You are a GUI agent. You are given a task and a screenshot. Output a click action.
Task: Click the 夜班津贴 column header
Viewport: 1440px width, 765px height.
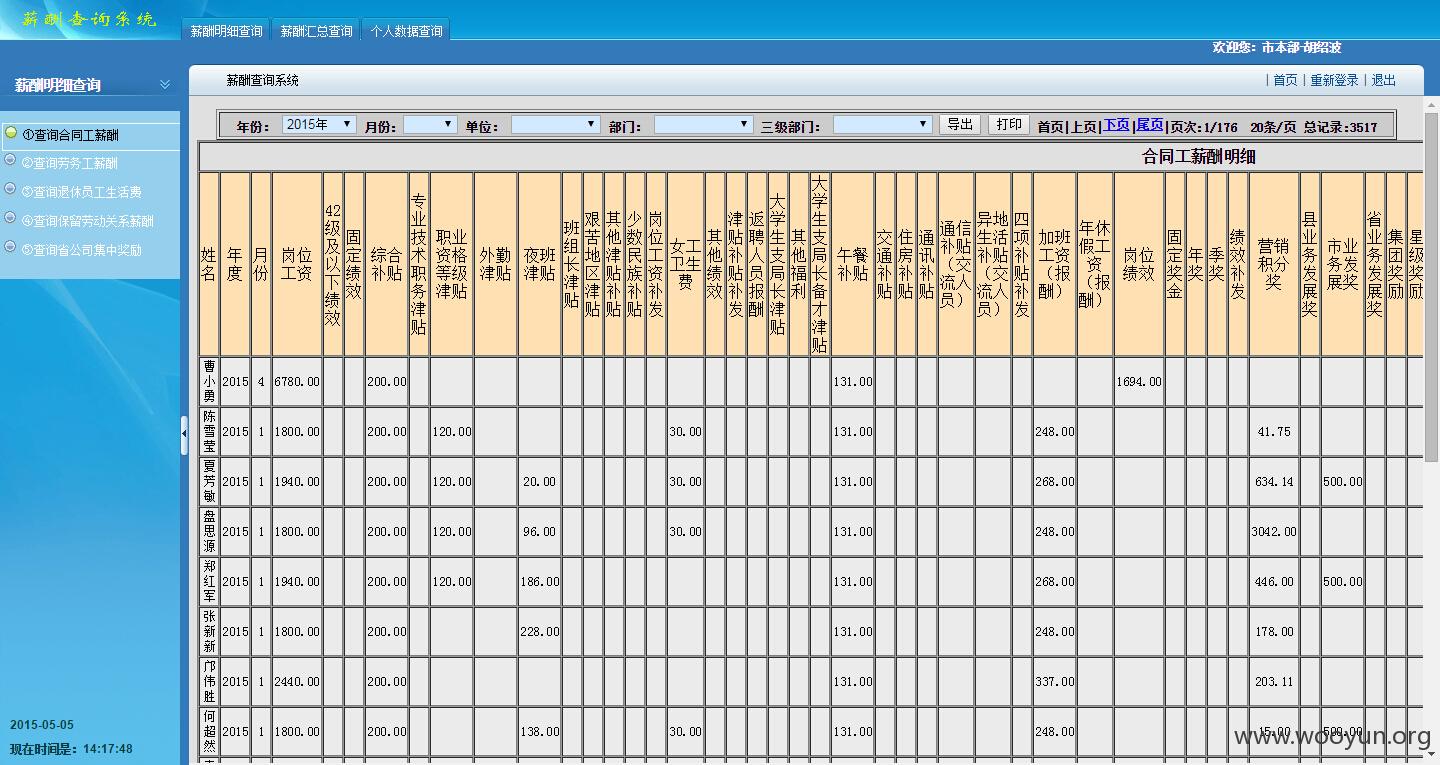(x=539, y=264)
